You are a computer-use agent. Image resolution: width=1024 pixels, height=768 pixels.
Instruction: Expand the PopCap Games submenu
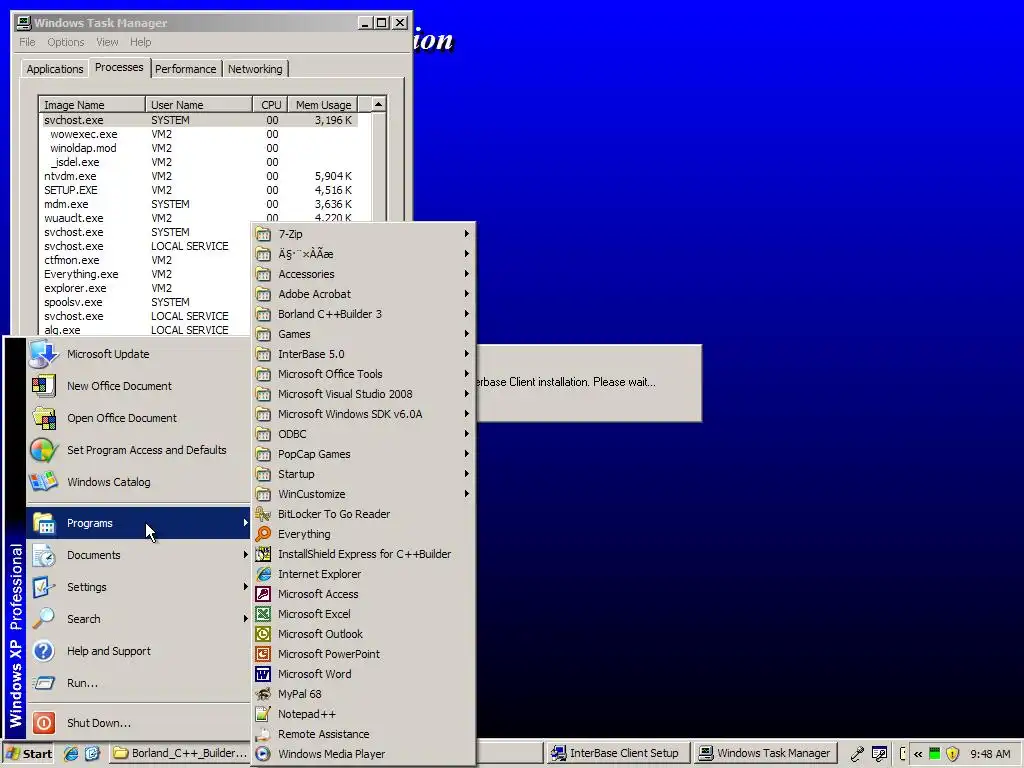pyautogui.click(x=363, y=454)
